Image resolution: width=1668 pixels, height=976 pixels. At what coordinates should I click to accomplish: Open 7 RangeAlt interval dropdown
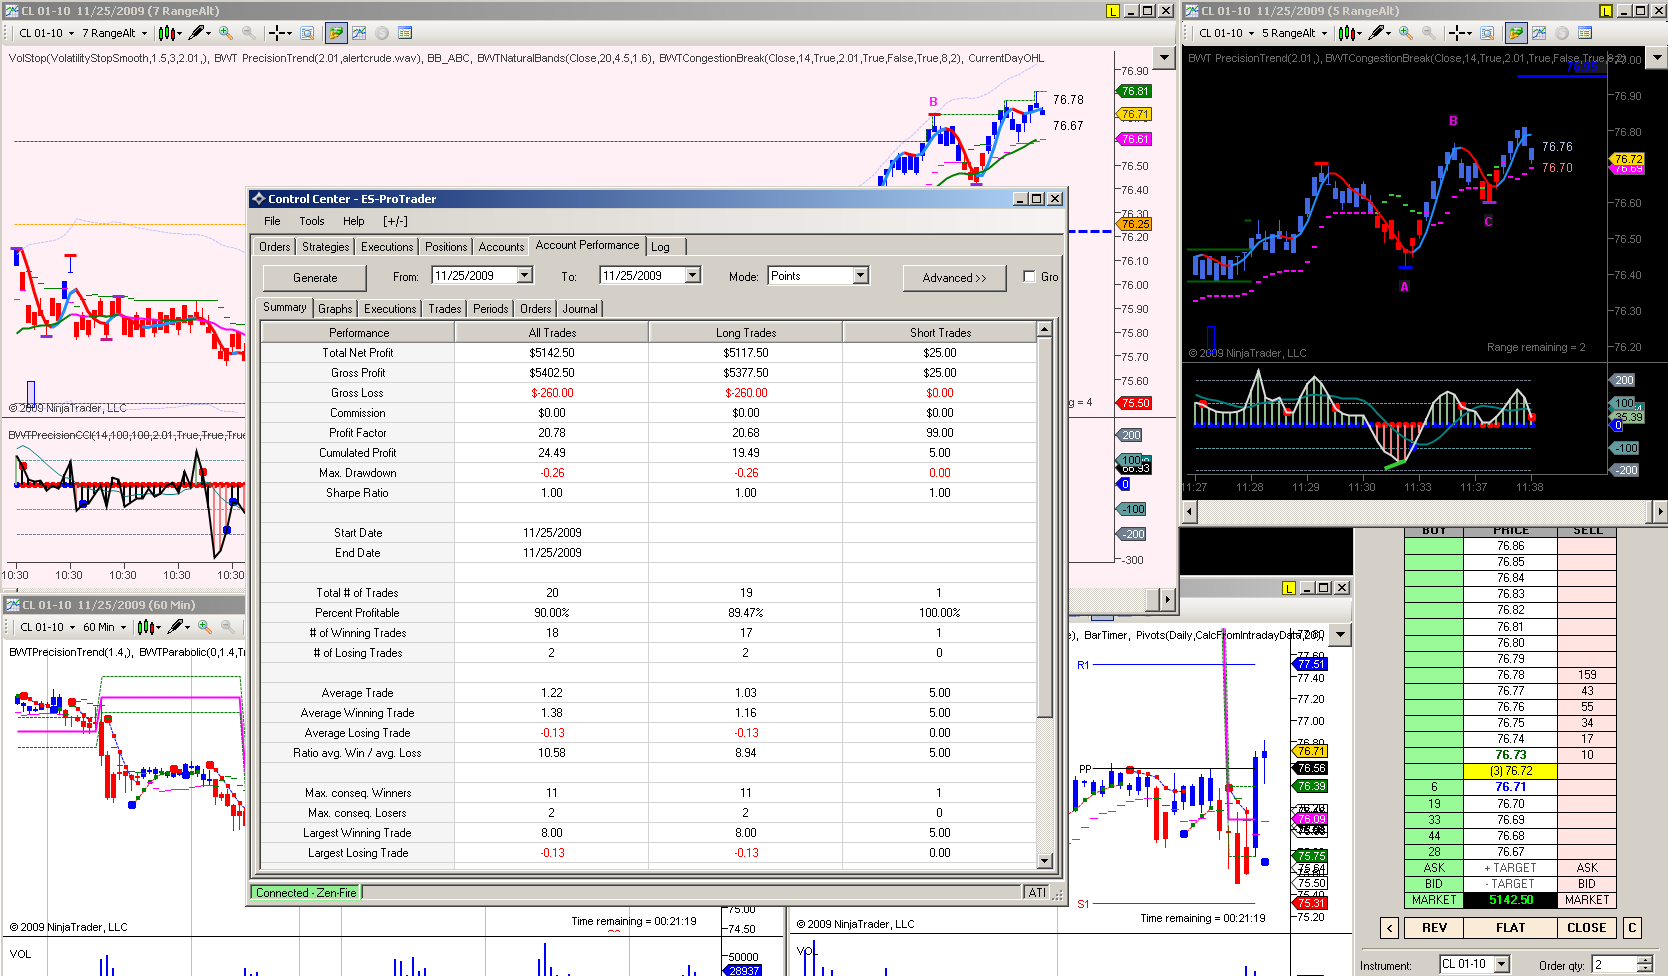tap(115, 33)
